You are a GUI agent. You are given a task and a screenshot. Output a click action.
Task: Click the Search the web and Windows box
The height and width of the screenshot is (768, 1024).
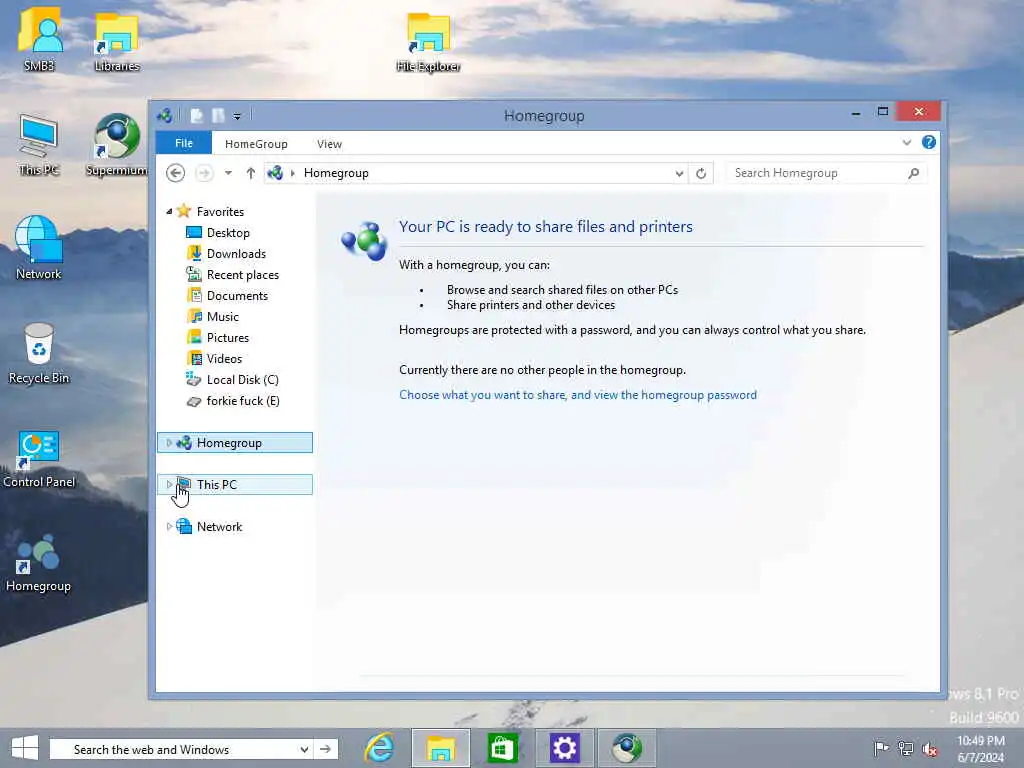(173, 749)
